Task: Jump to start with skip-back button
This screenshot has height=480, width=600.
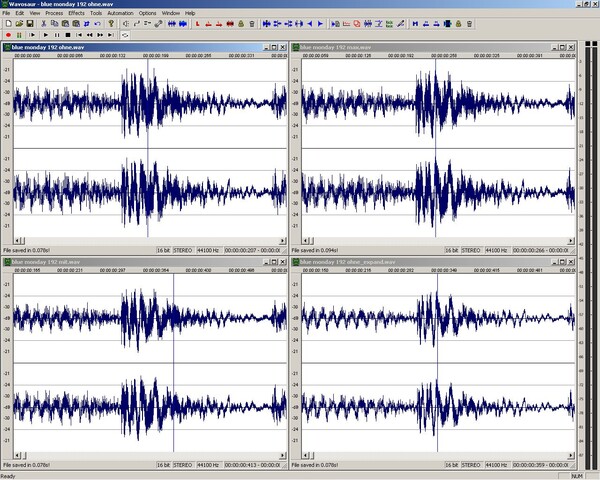Action: click(79, 35)
